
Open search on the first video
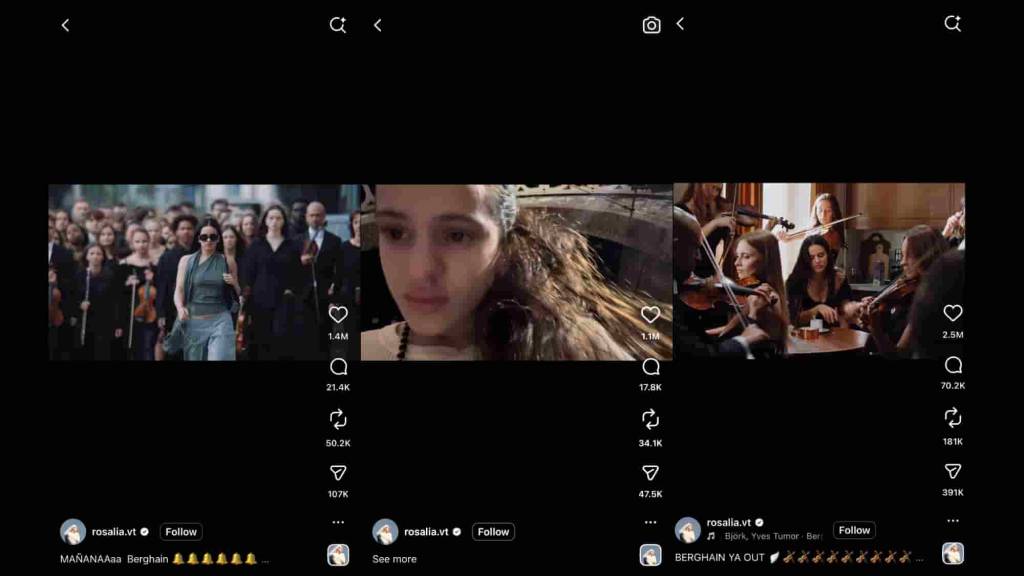coord(338,25)
